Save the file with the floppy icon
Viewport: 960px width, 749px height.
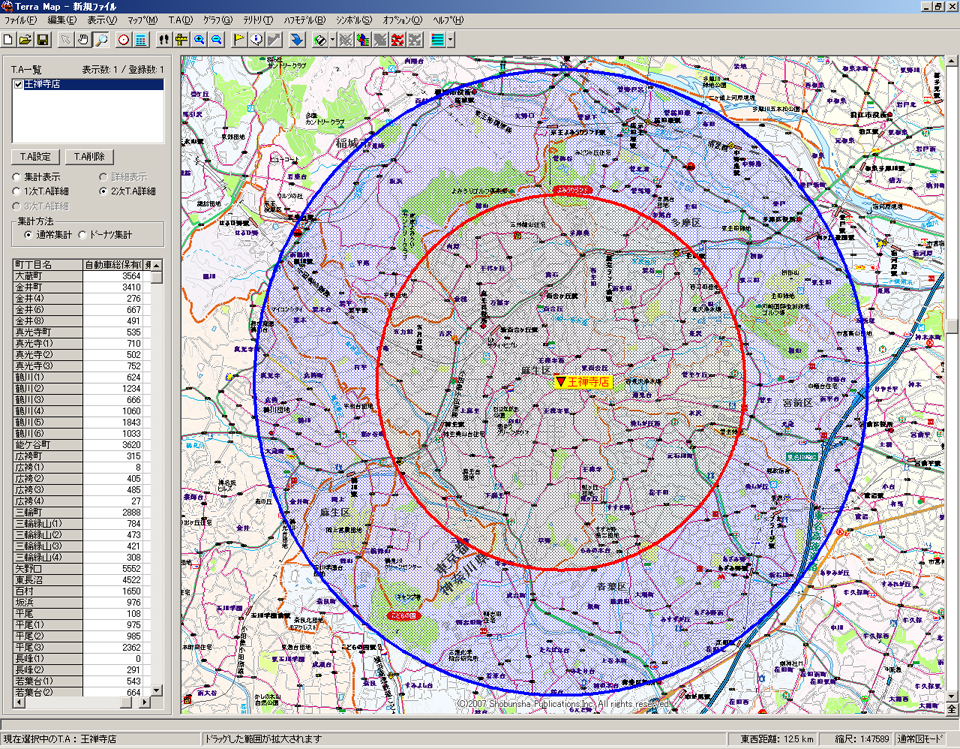point(43,40)
